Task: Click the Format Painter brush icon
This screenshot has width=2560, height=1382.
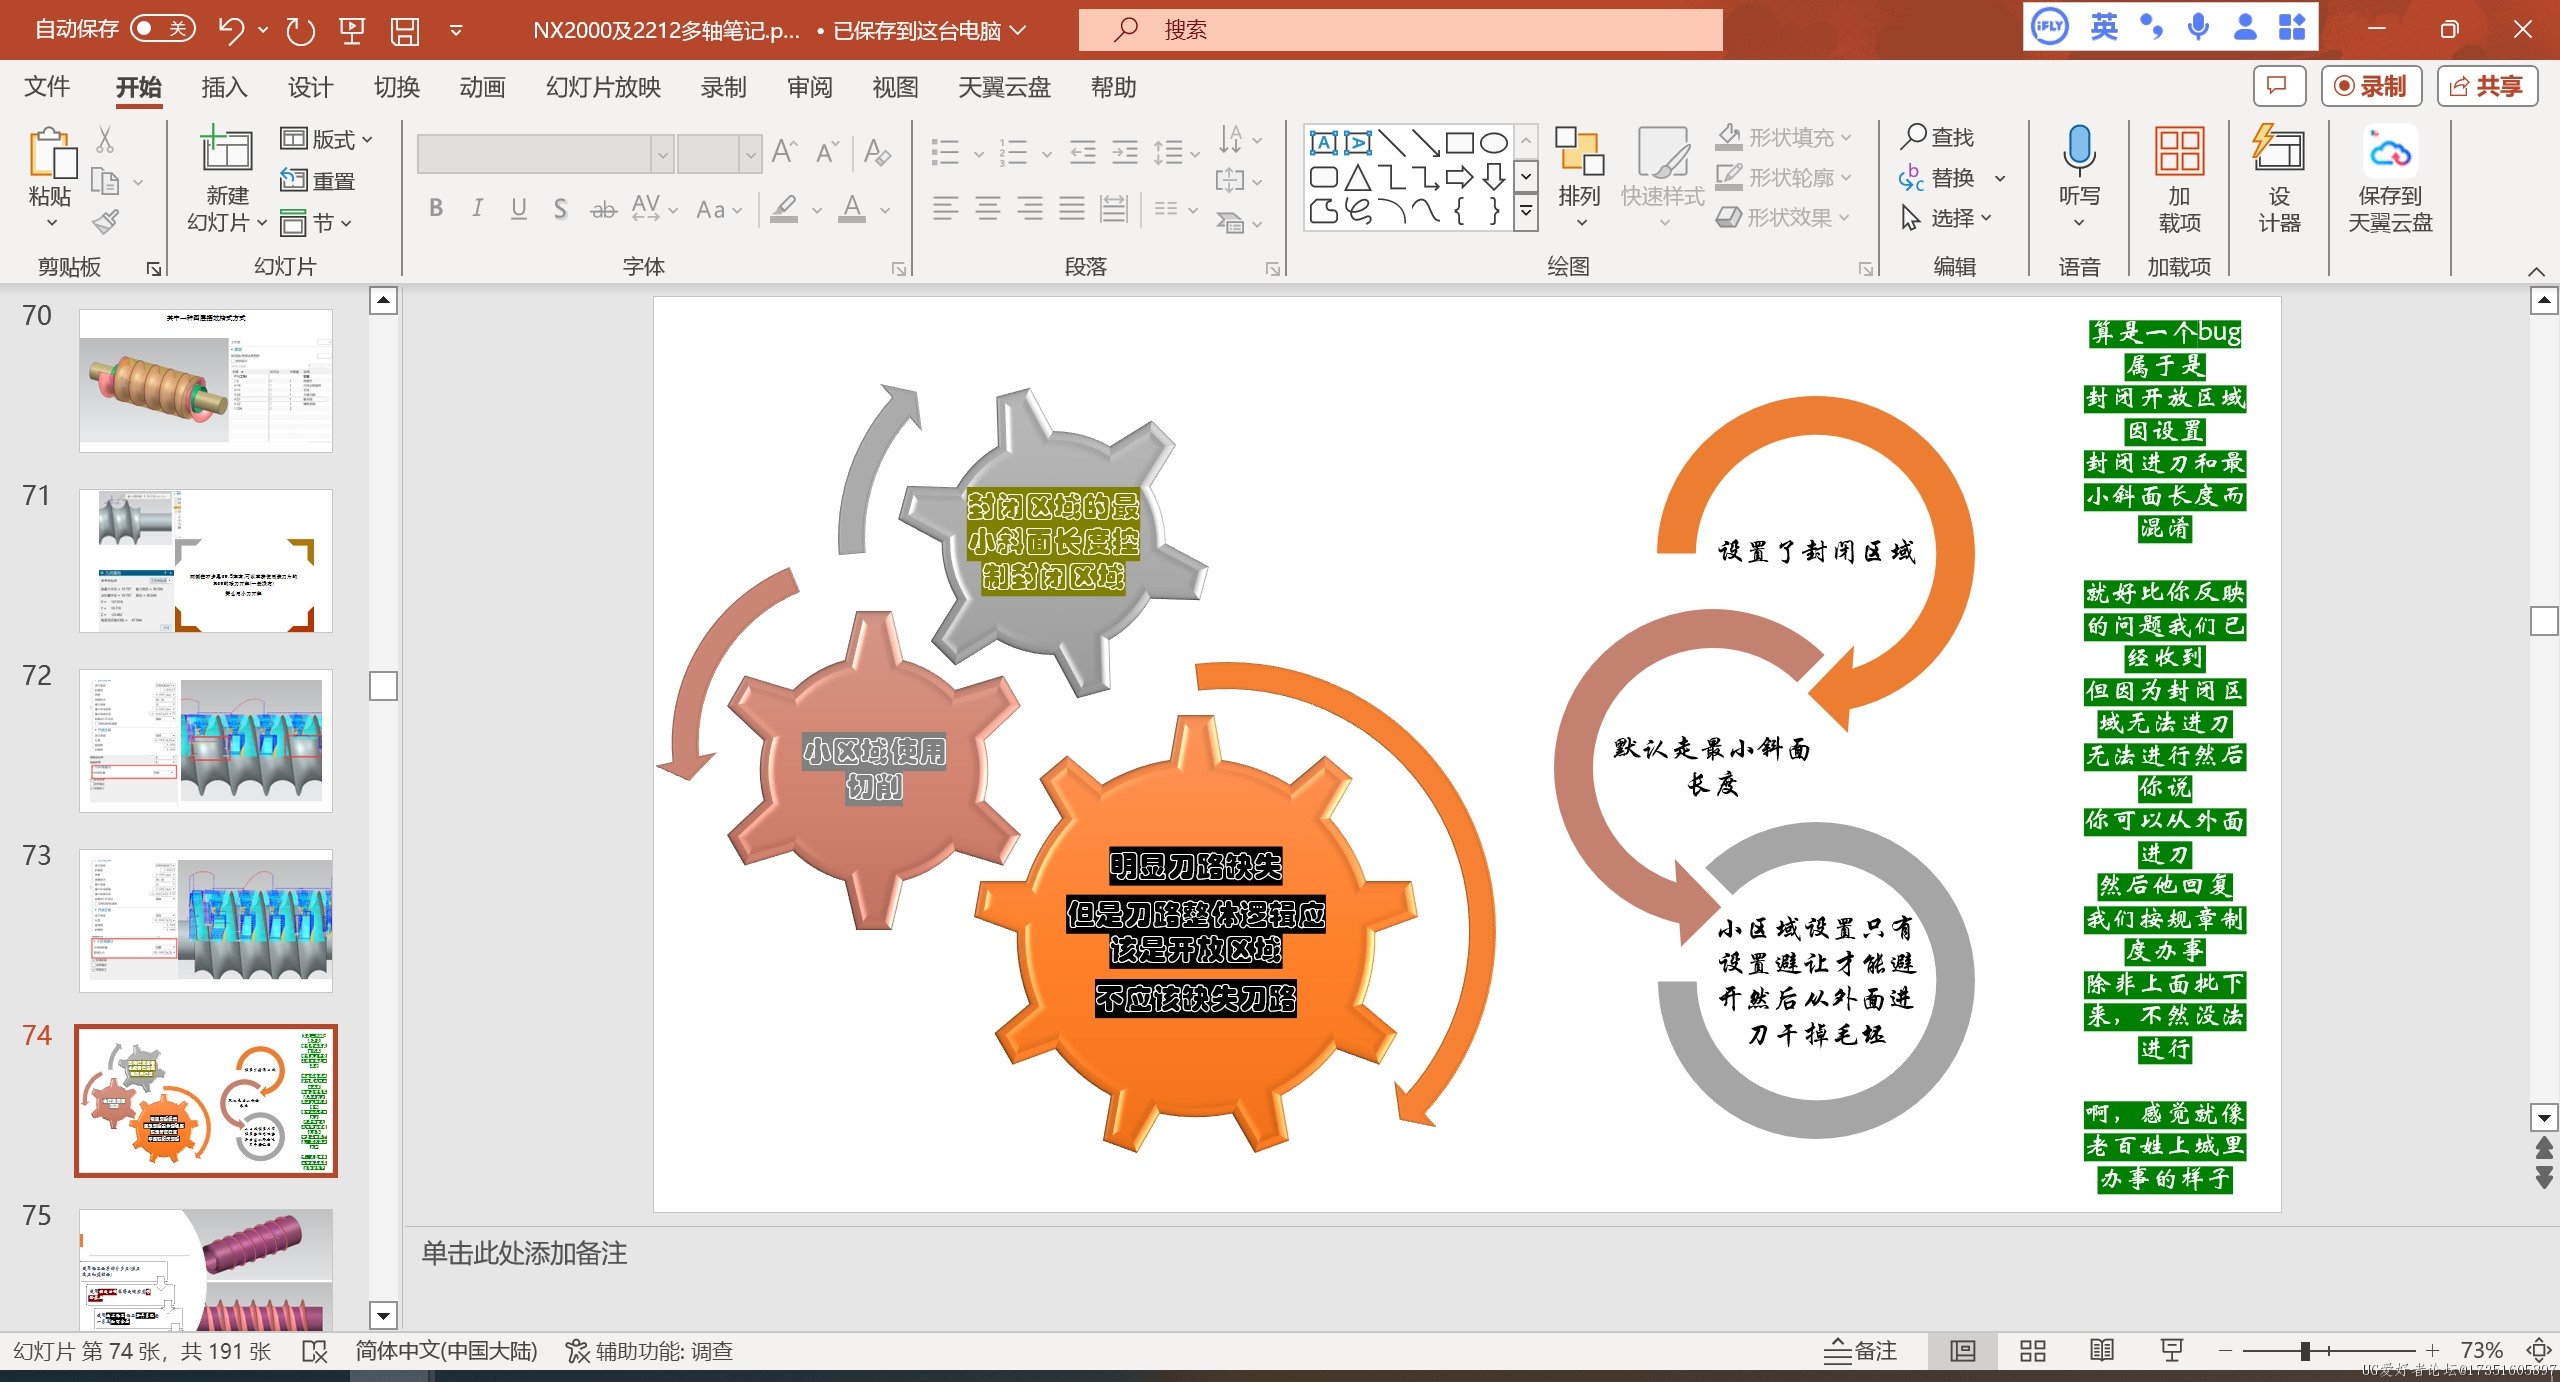Action: (105, 222)
